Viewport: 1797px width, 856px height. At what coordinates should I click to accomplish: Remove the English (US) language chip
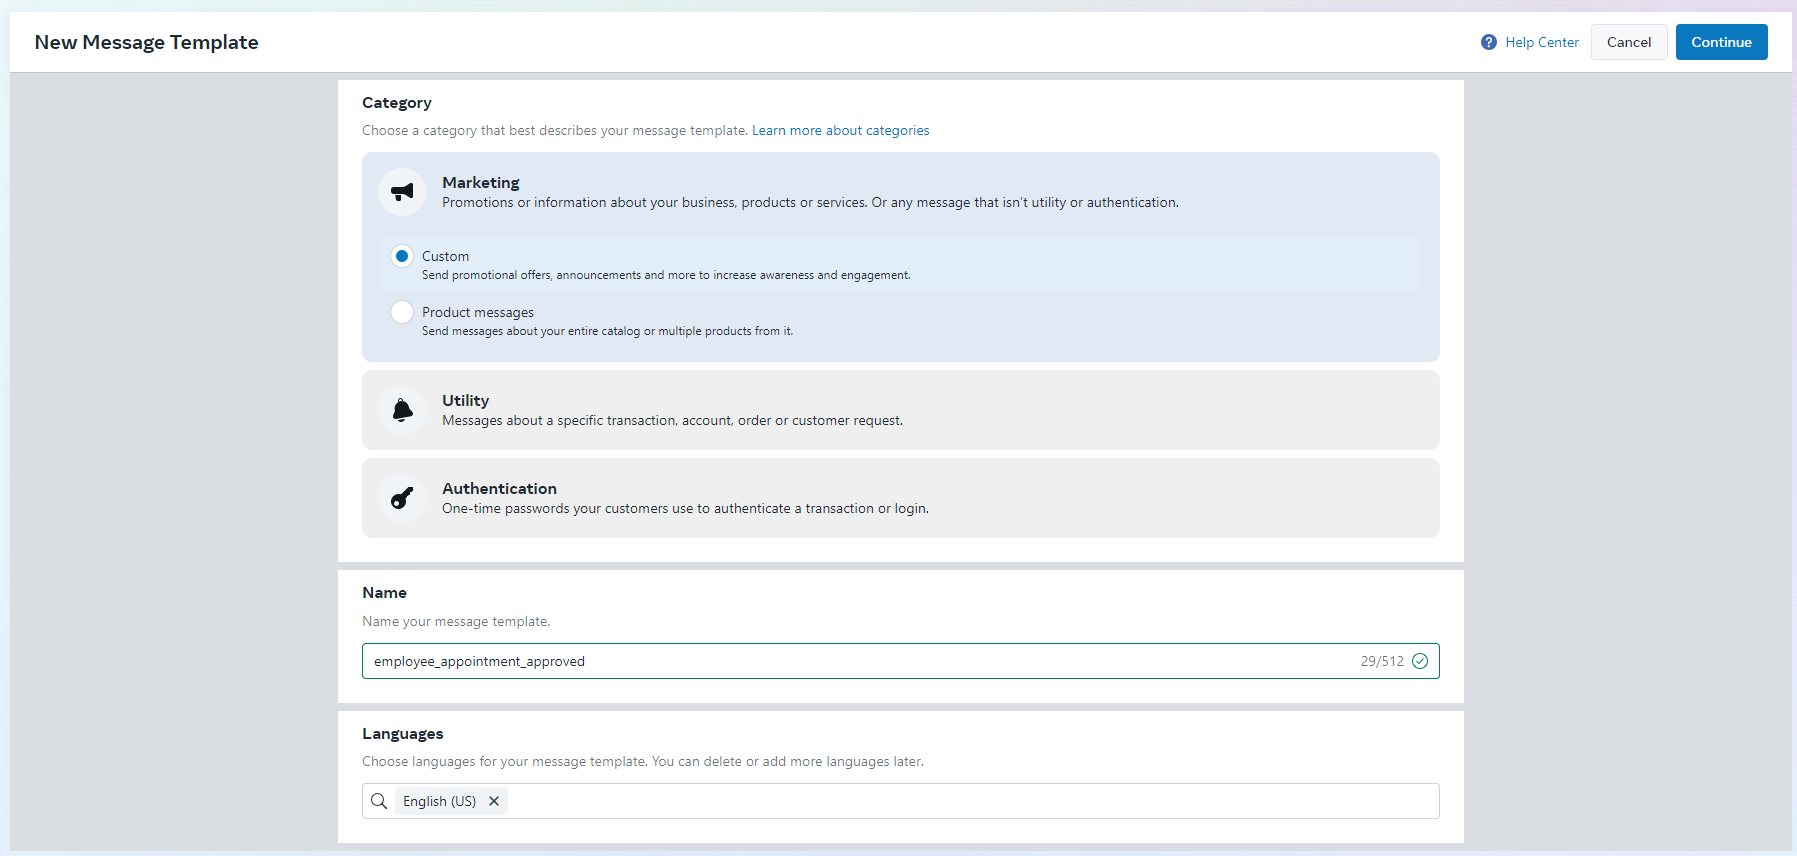point(494,801)
